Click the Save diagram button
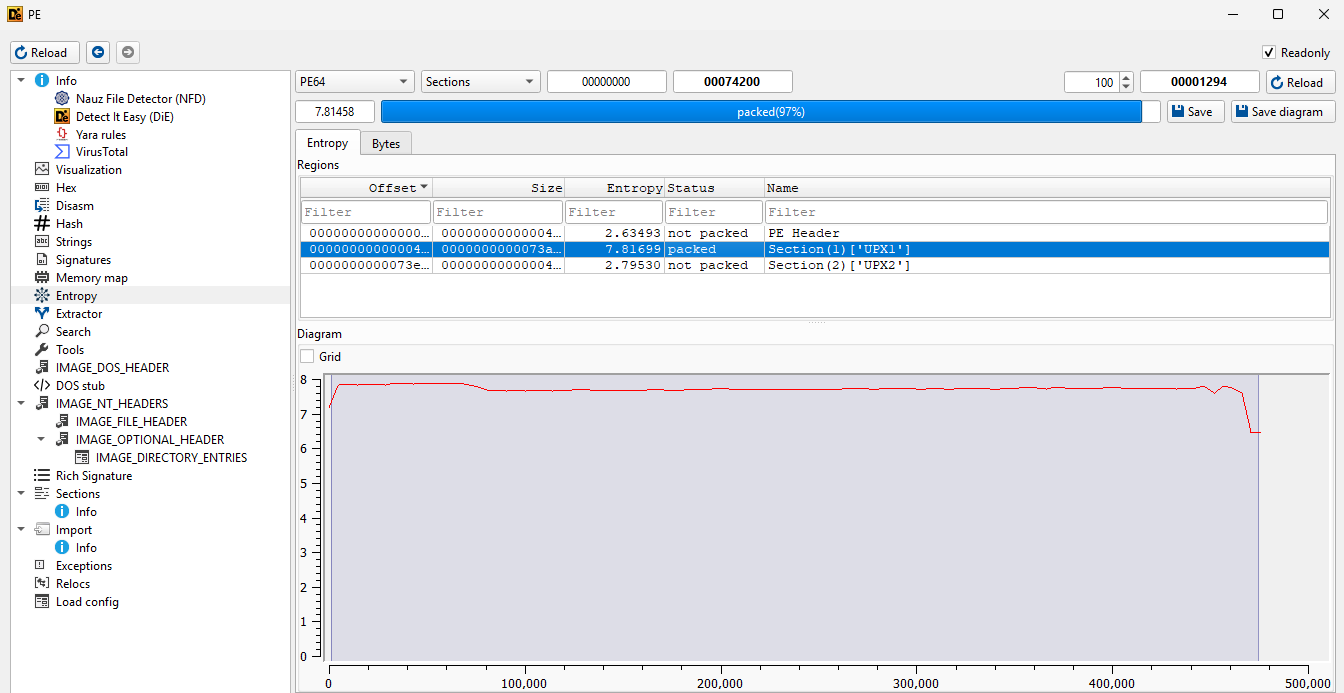This screenshot has height=693, width=1344. click(1283, 112)
